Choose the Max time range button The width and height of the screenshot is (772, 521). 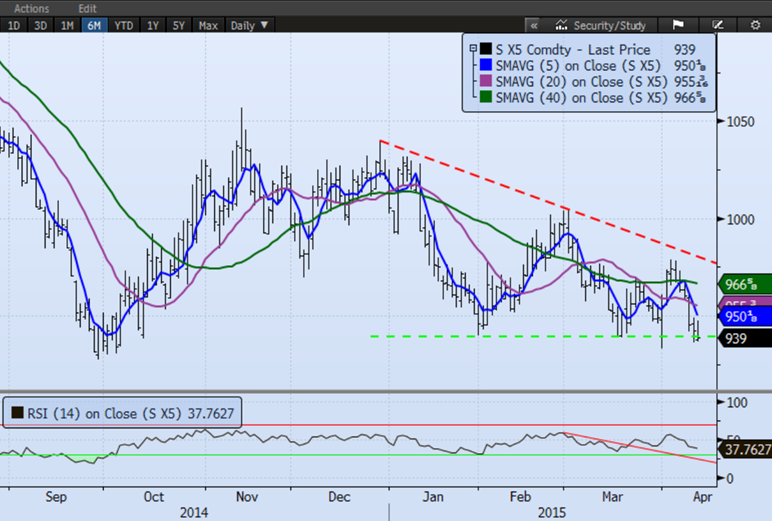click(x=209, y=25)
